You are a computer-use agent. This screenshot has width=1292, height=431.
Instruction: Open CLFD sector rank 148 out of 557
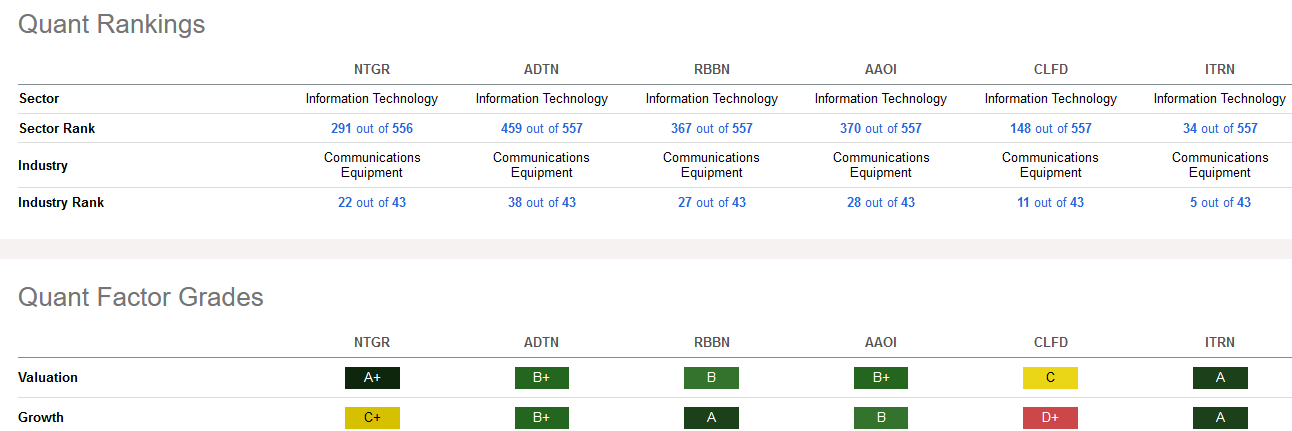1051,128
